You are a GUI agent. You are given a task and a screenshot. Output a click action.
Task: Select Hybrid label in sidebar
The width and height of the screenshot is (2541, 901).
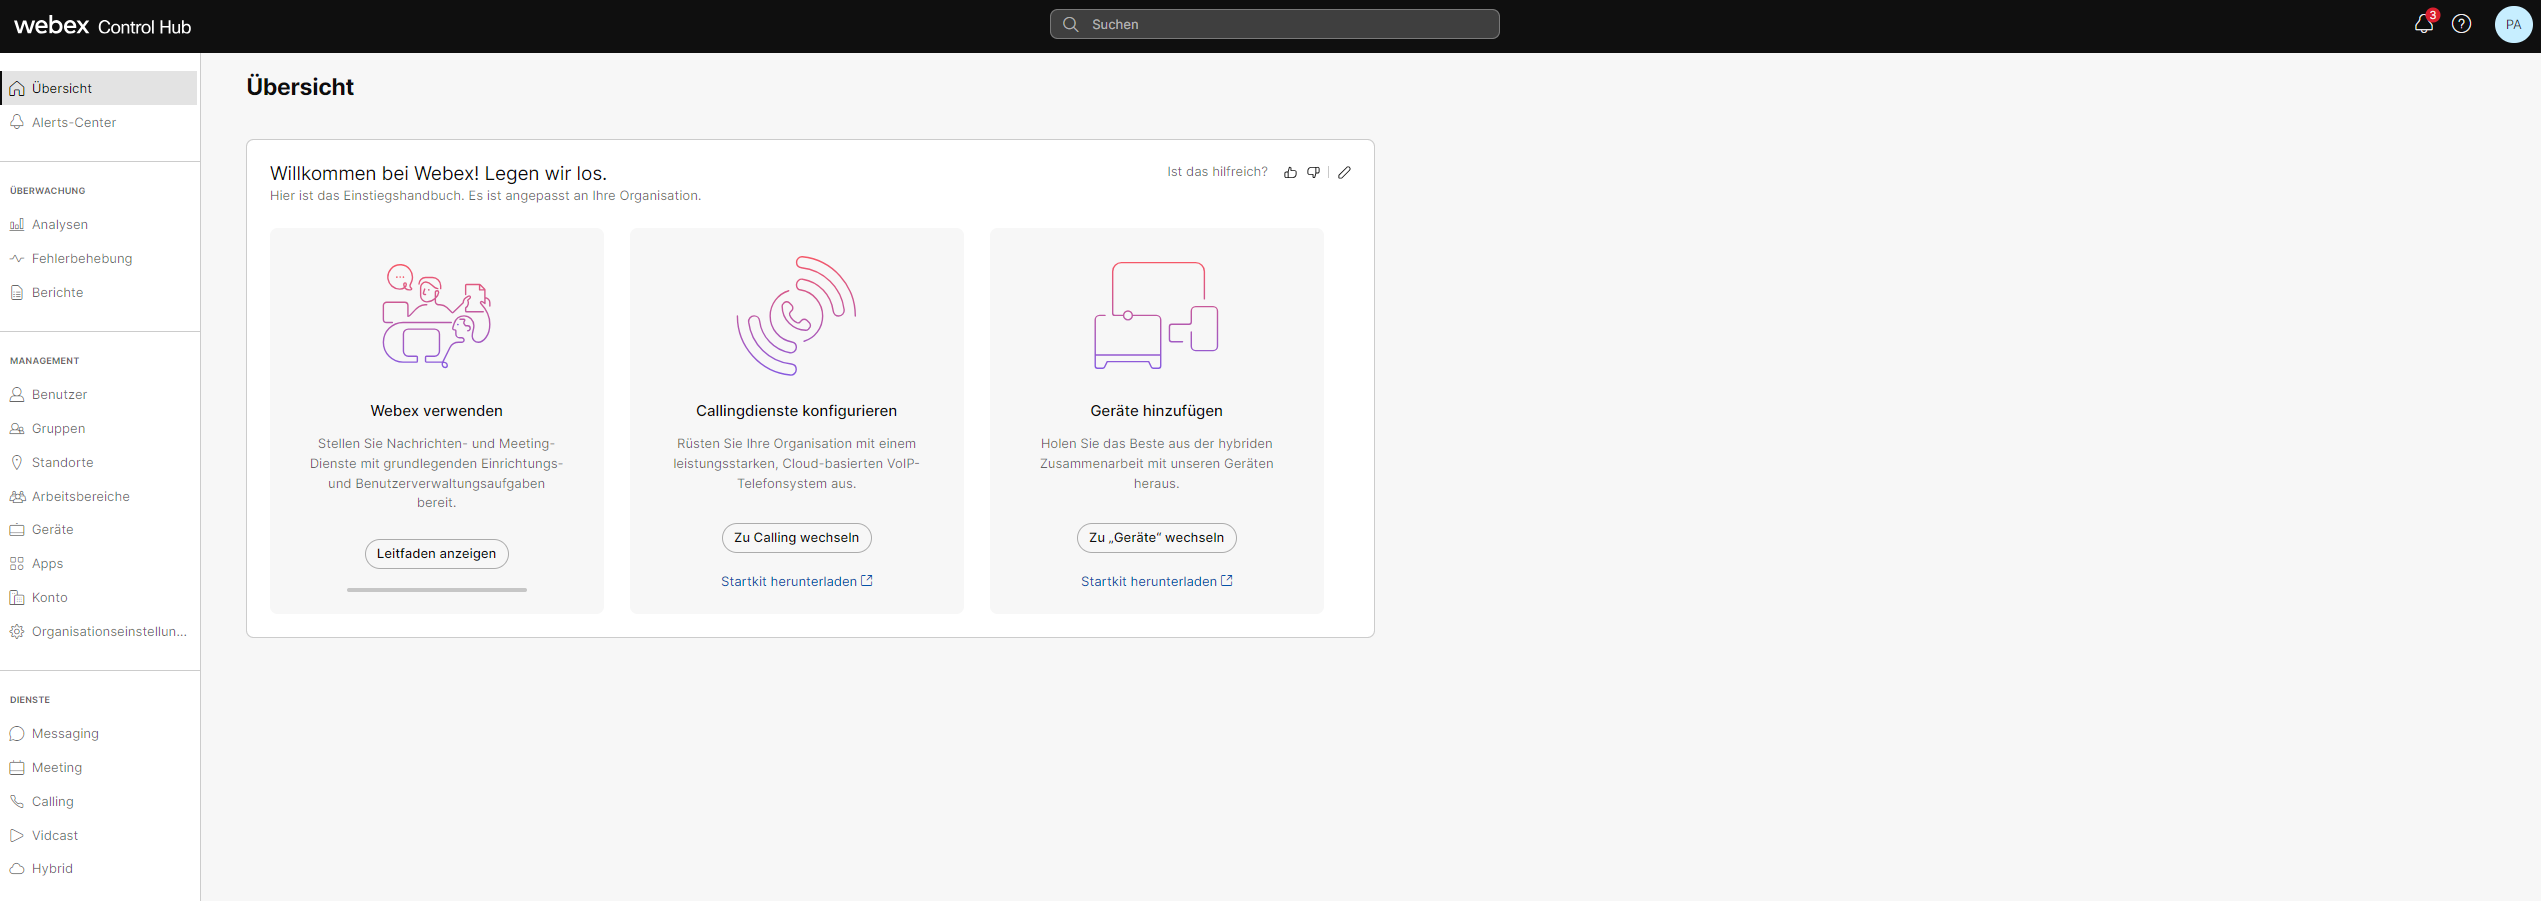tap(53, 869)
